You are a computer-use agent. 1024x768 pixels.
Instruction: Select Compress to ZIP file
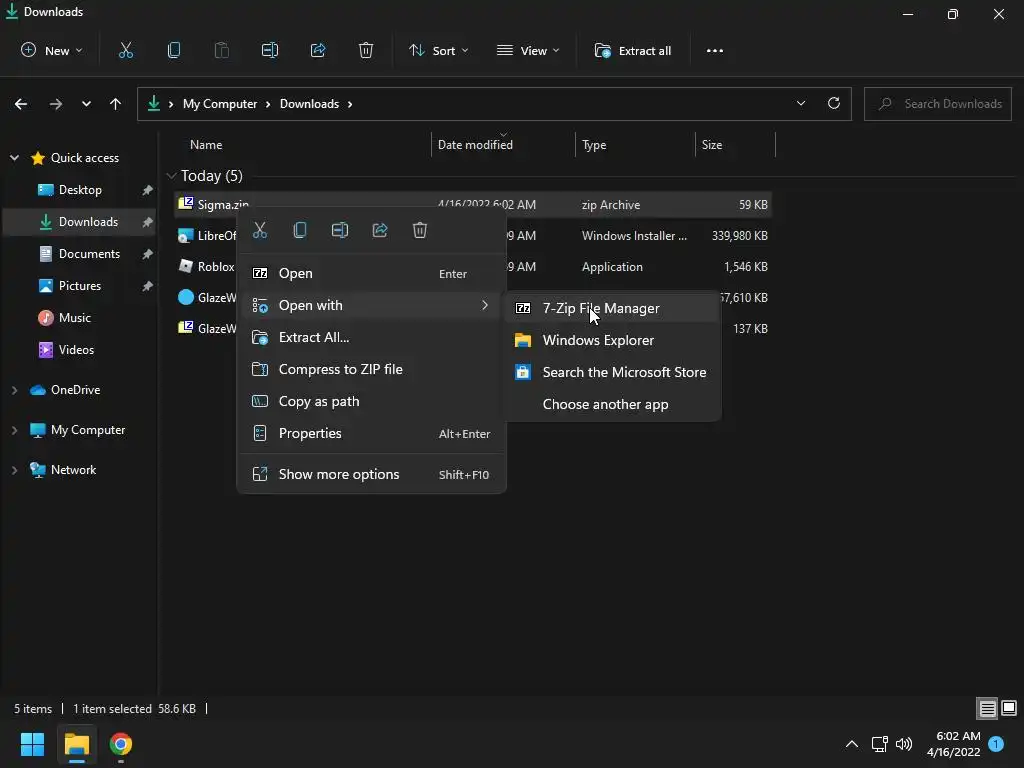[372, 369]
